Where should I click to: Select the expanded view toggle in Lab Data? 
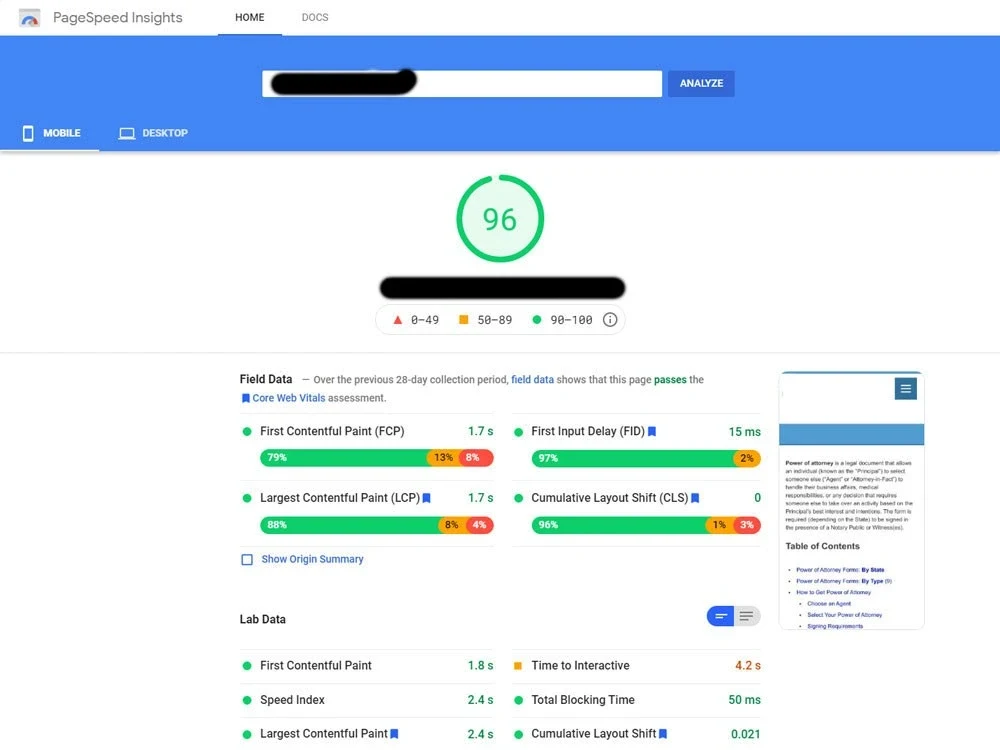coord(747,616)
